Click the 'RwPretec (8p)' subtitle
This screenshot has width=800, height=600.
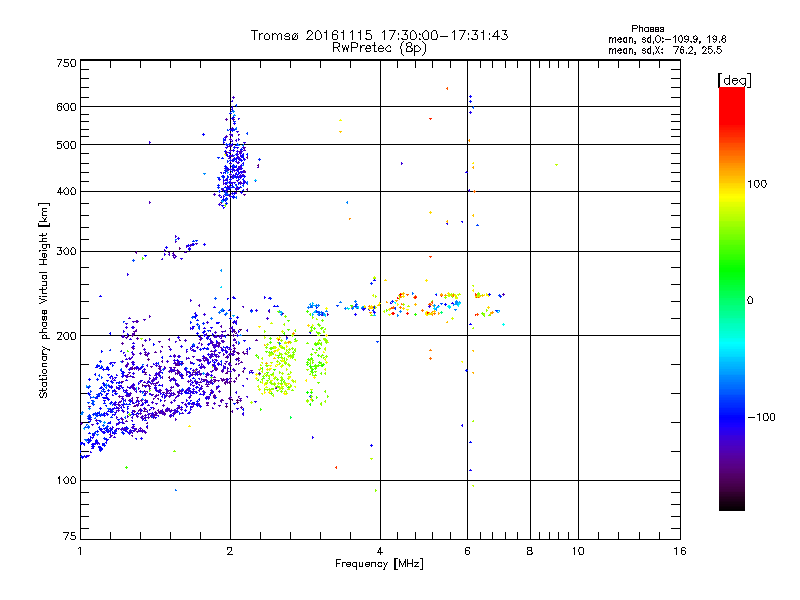click(x=379, y=48)
